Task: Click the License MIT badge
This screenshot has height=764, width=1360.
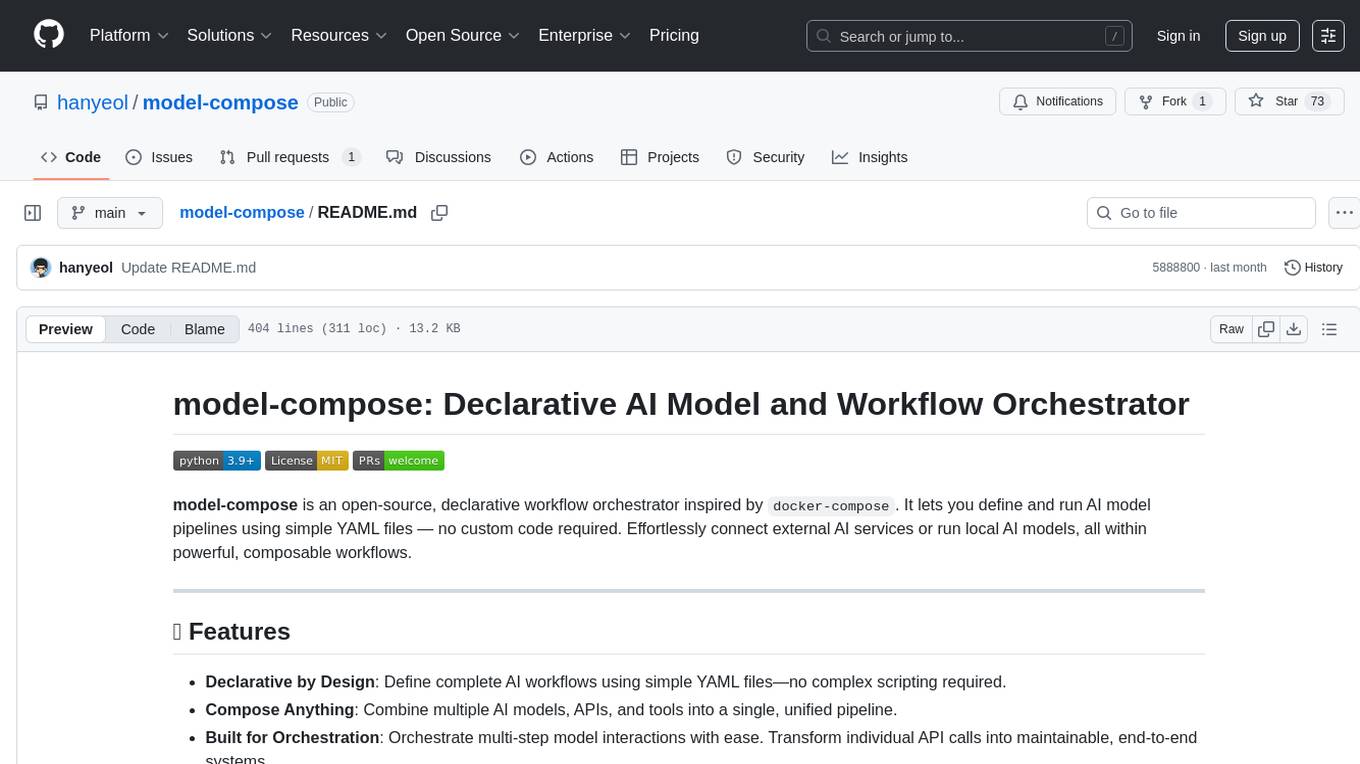Action: 307,461
